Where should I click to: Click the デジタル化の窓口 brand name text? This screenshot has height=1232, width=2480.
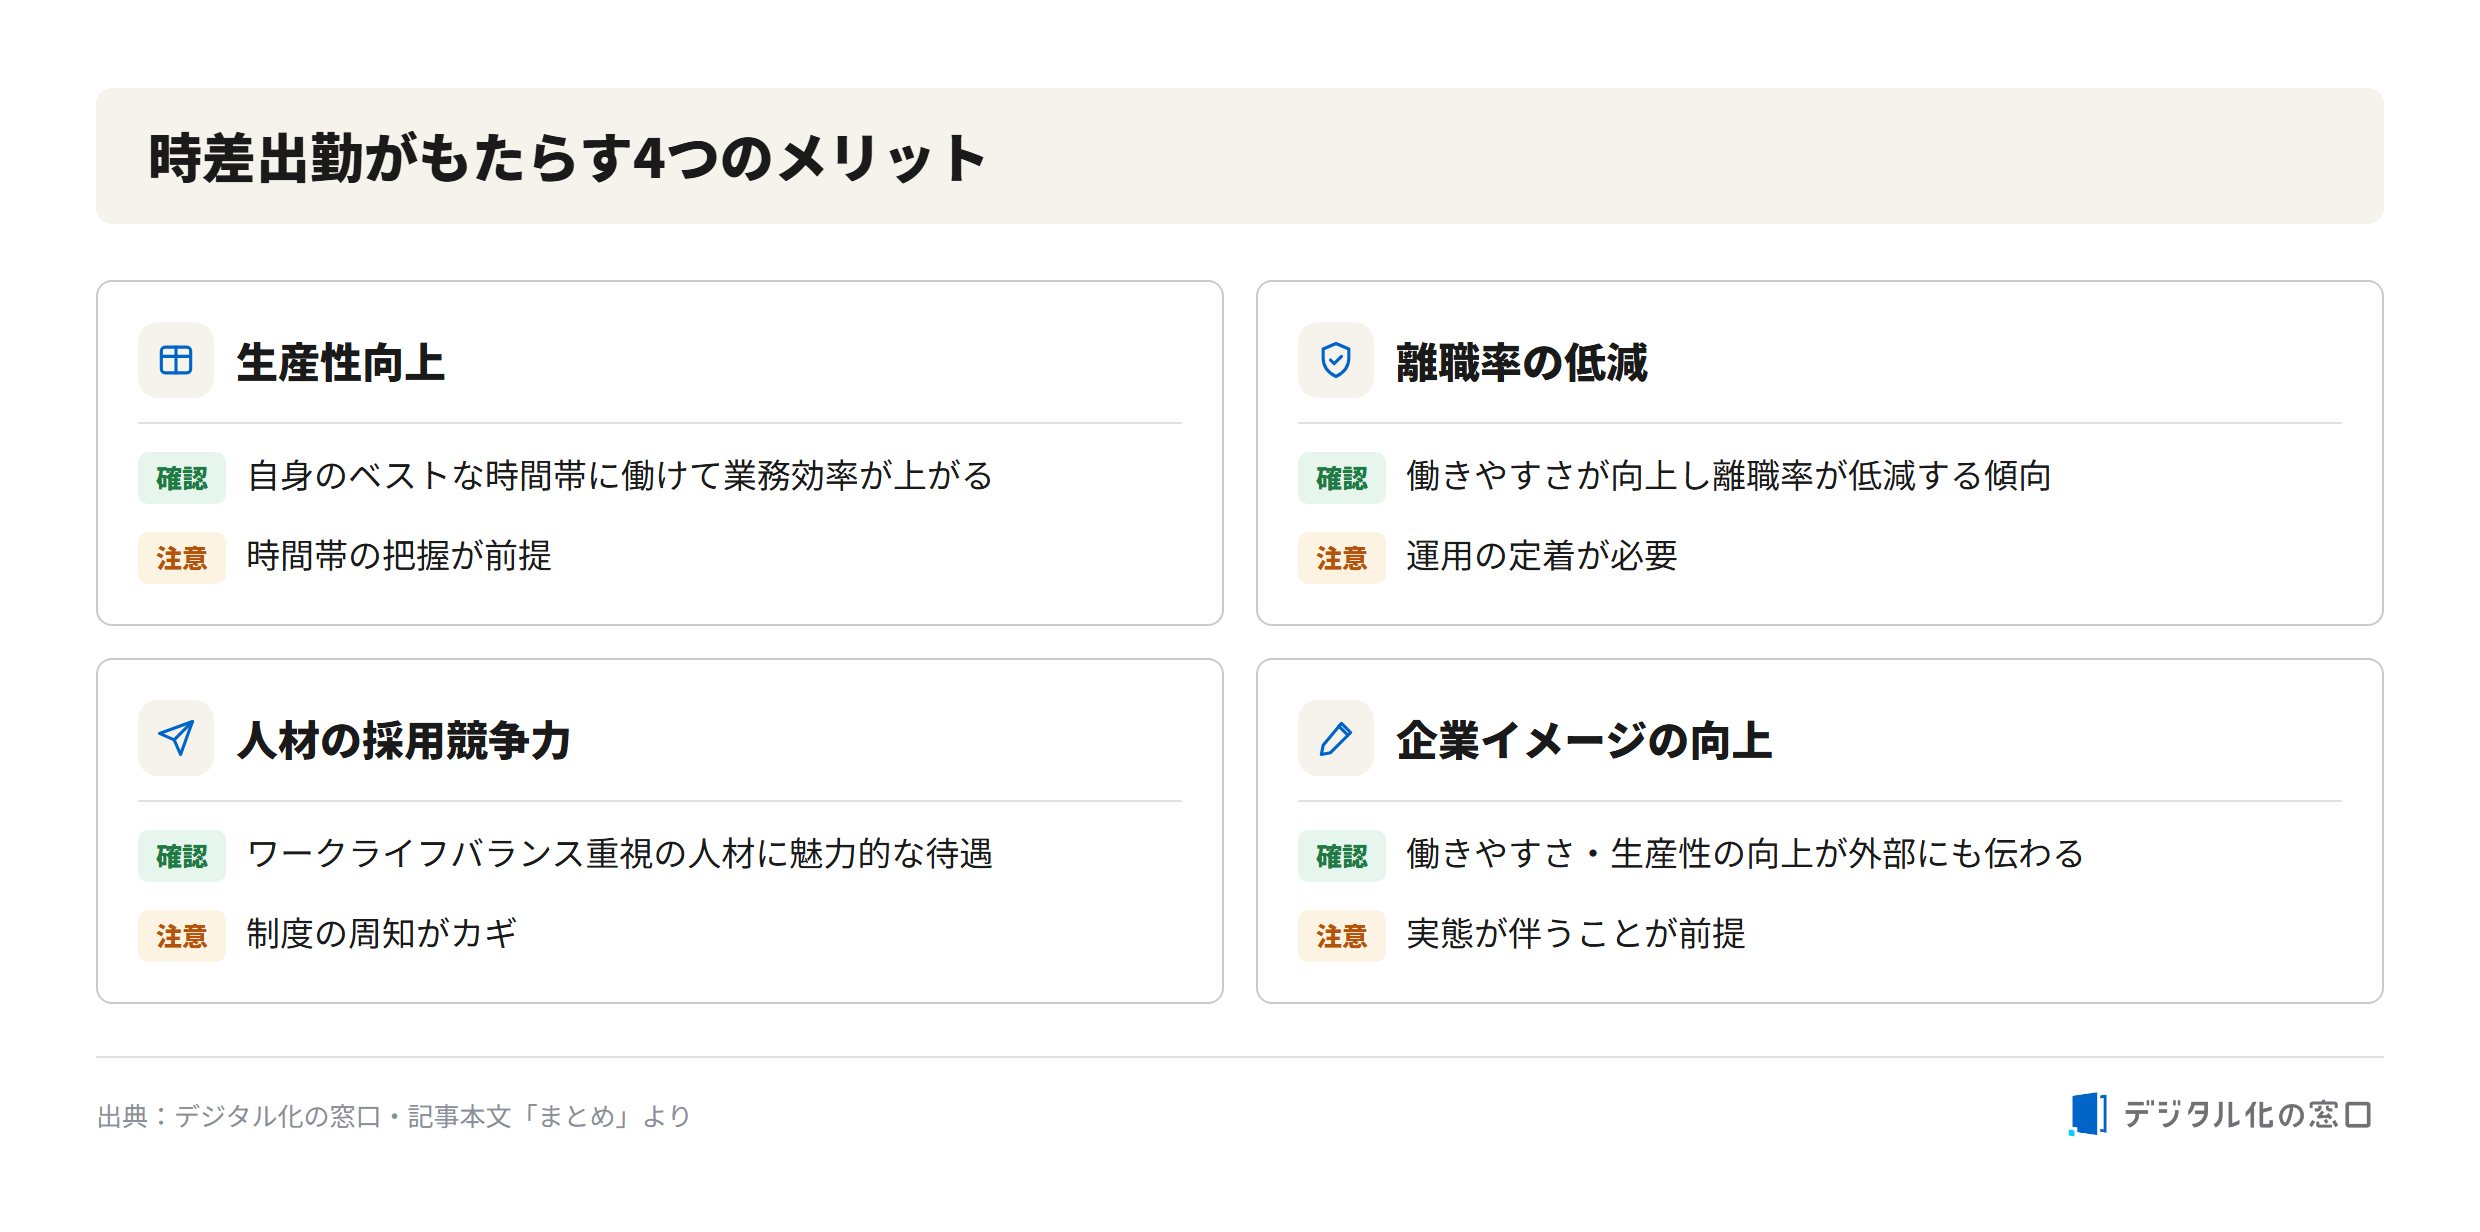(2247, 1114)
